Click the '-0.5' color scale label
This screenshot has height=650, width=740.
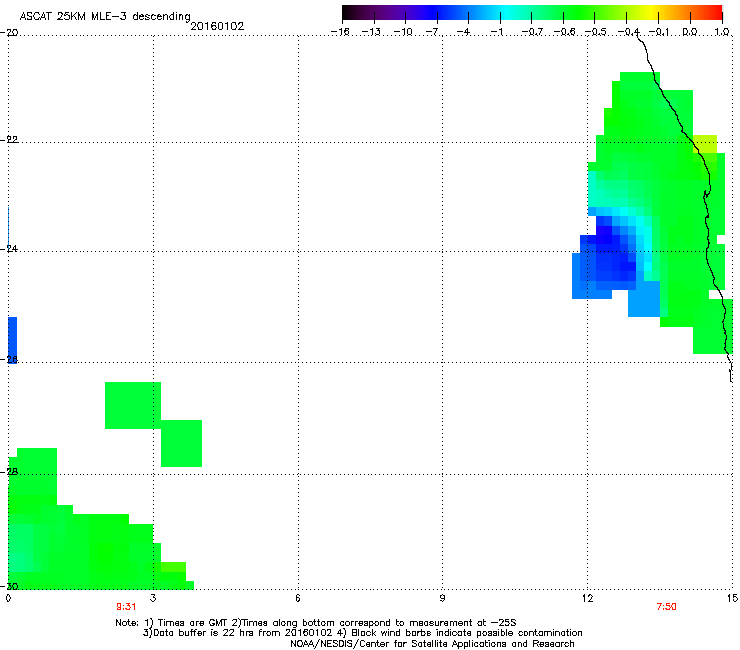(596, 32)
